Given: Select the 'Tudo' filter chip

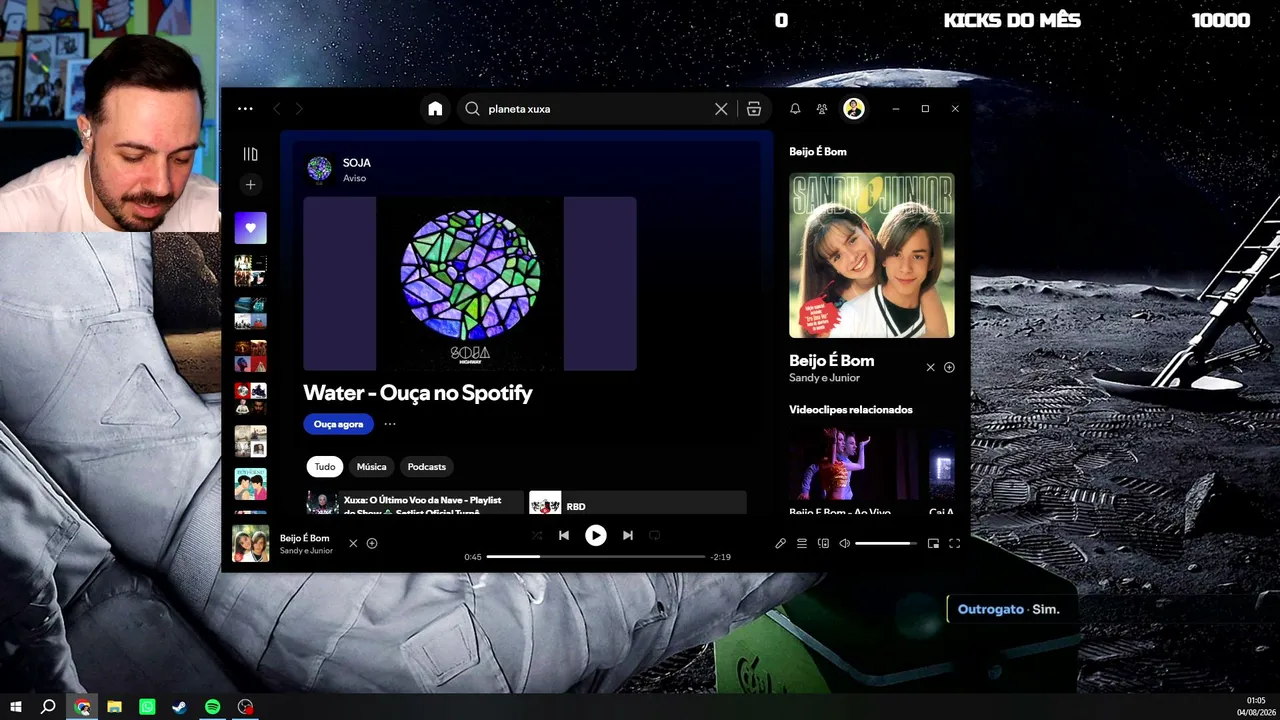Looking at the screenshot, I should click(325, 467).
